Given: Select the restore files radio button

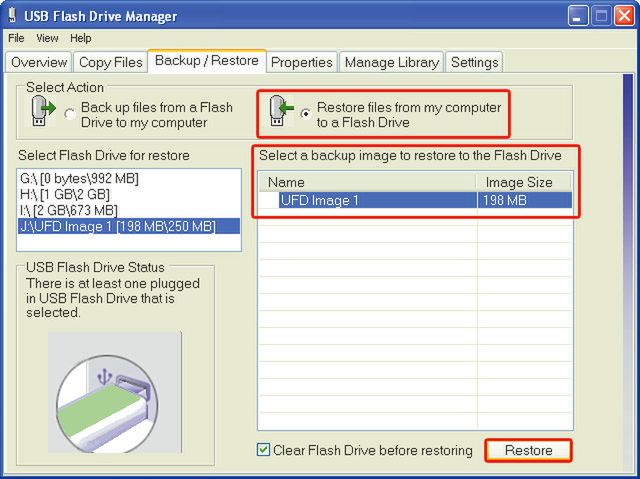Looking at the screenshot, I should click(x=305, y=114).
